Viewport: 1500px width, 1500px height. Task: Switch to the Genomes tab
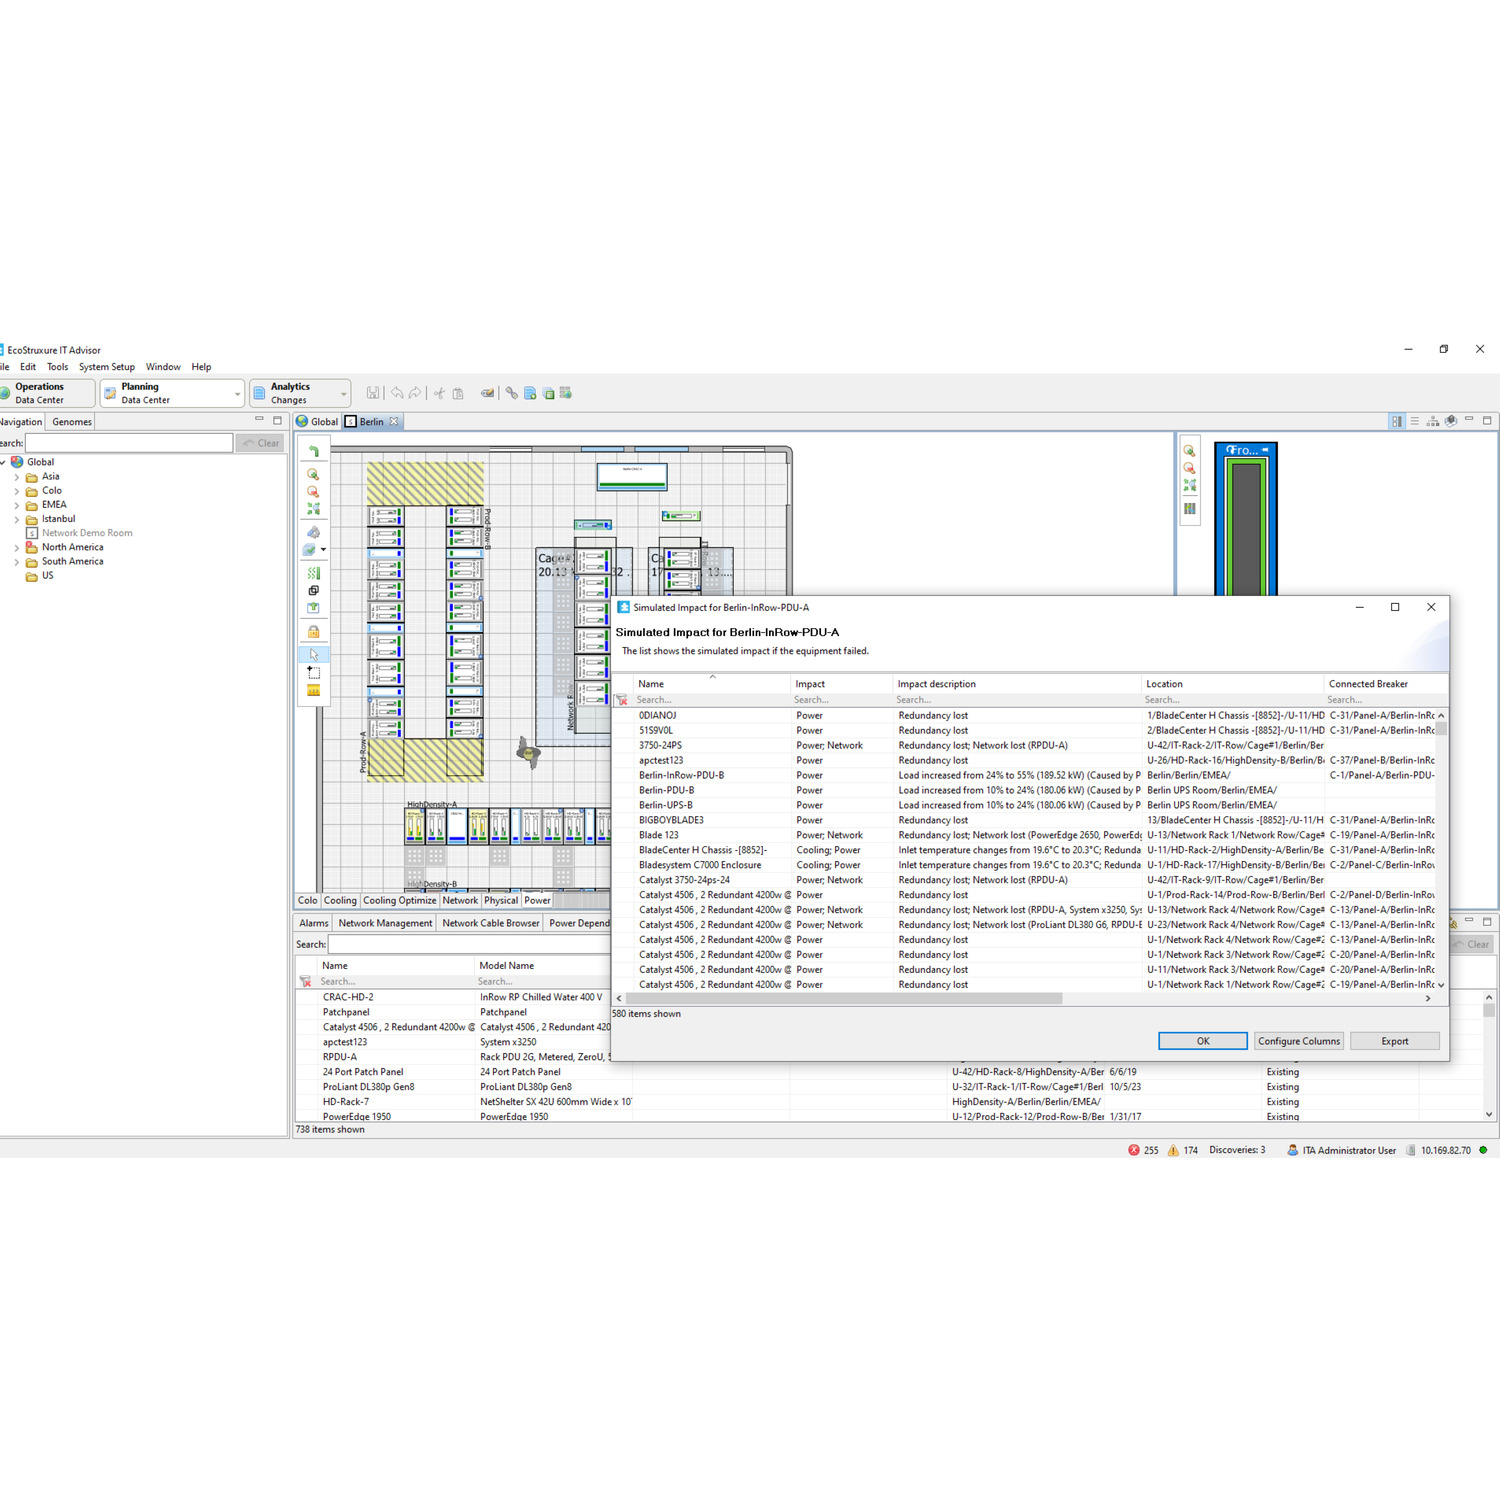pos(72,422)
